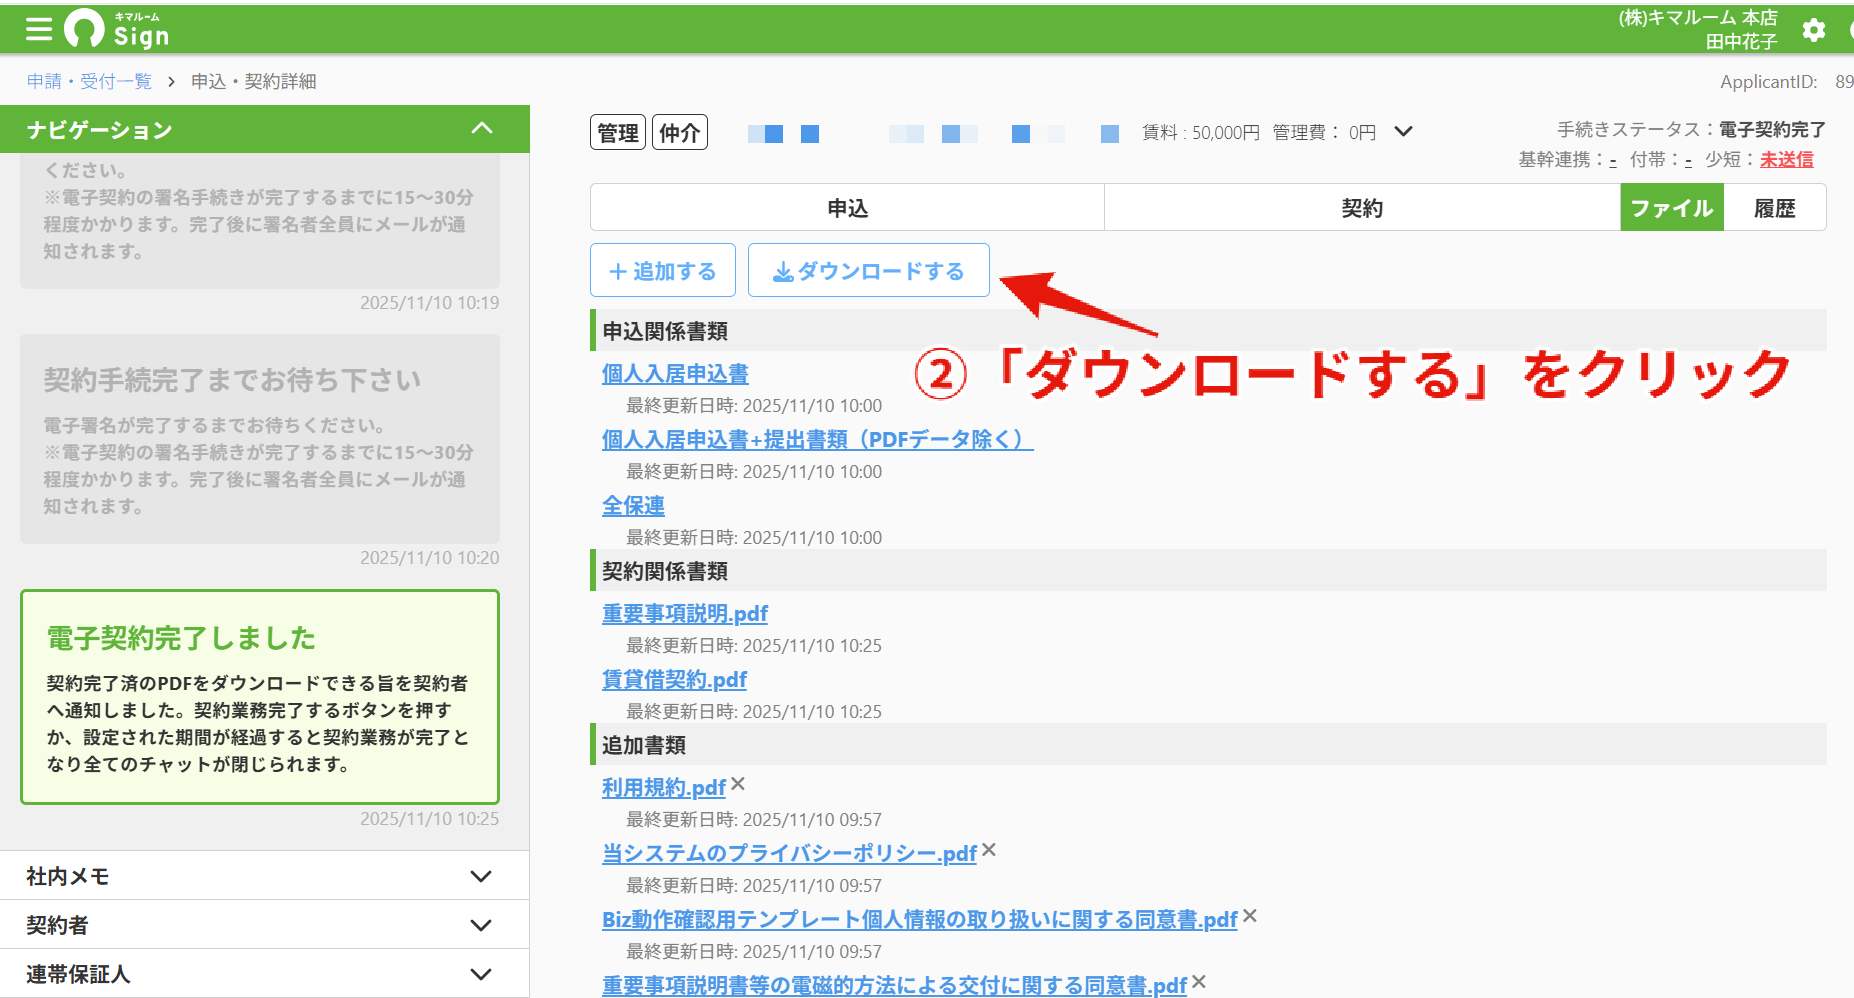Collapse the ナビゲーション panel
The width and height of the screenshot is (1854, 998).
(x=482, y=129)
